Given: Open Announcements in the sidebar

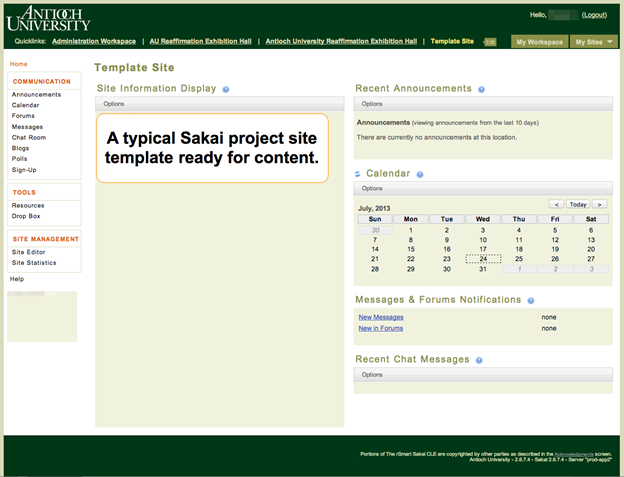Looking at the screenshot, I should click(36, 95).
